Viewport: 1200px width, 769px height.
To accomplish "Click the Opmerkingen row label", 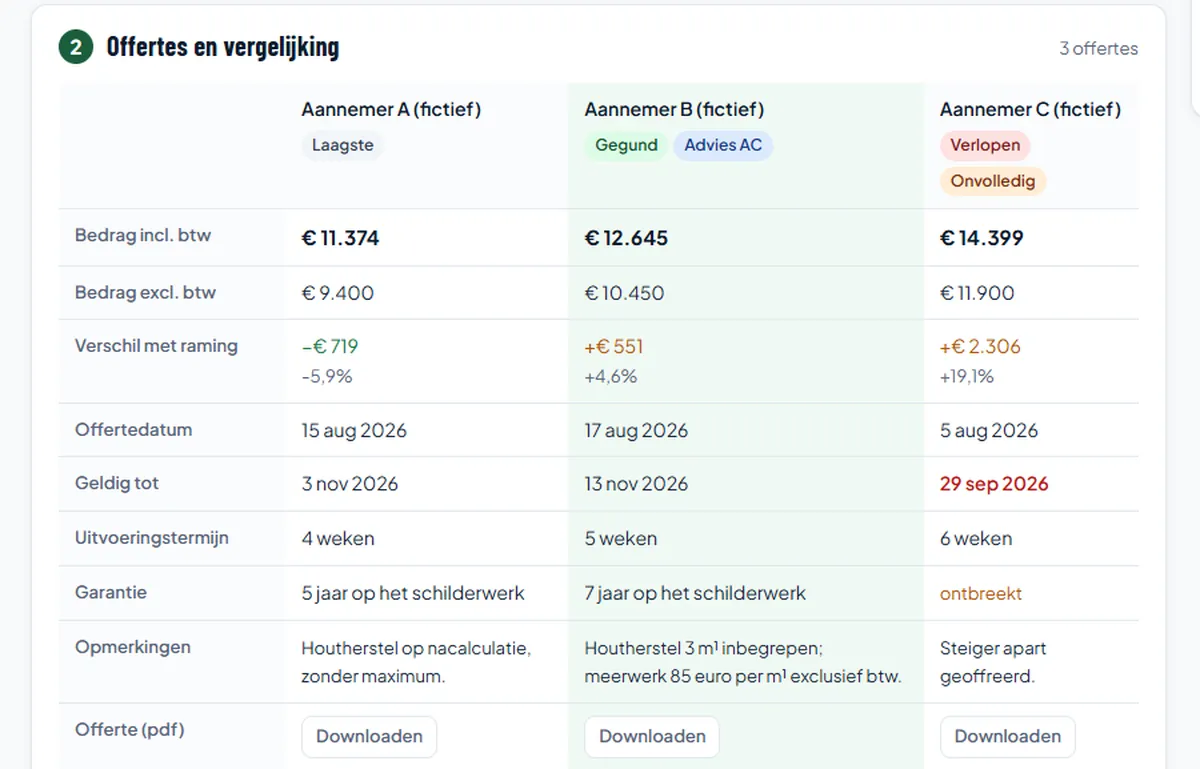I will [x=133, y=647].
